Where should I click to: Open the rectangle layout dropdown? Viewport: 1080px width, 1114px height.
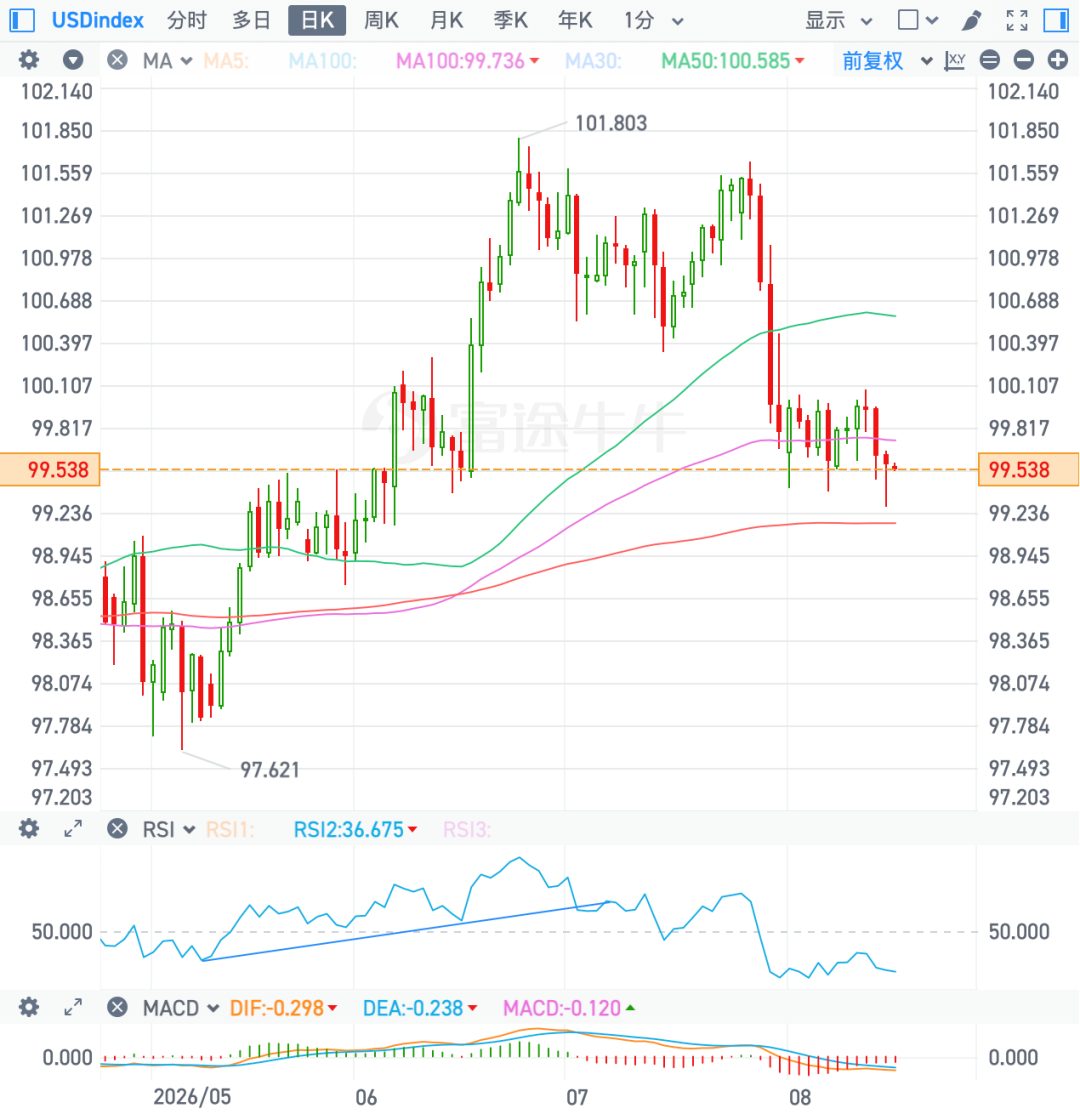[918, 20]
